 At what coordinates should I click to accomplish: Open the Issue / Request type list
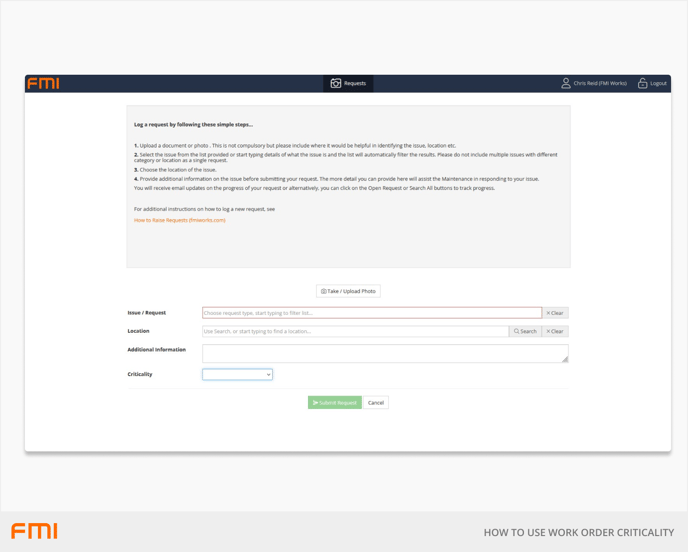coord(371,313)
